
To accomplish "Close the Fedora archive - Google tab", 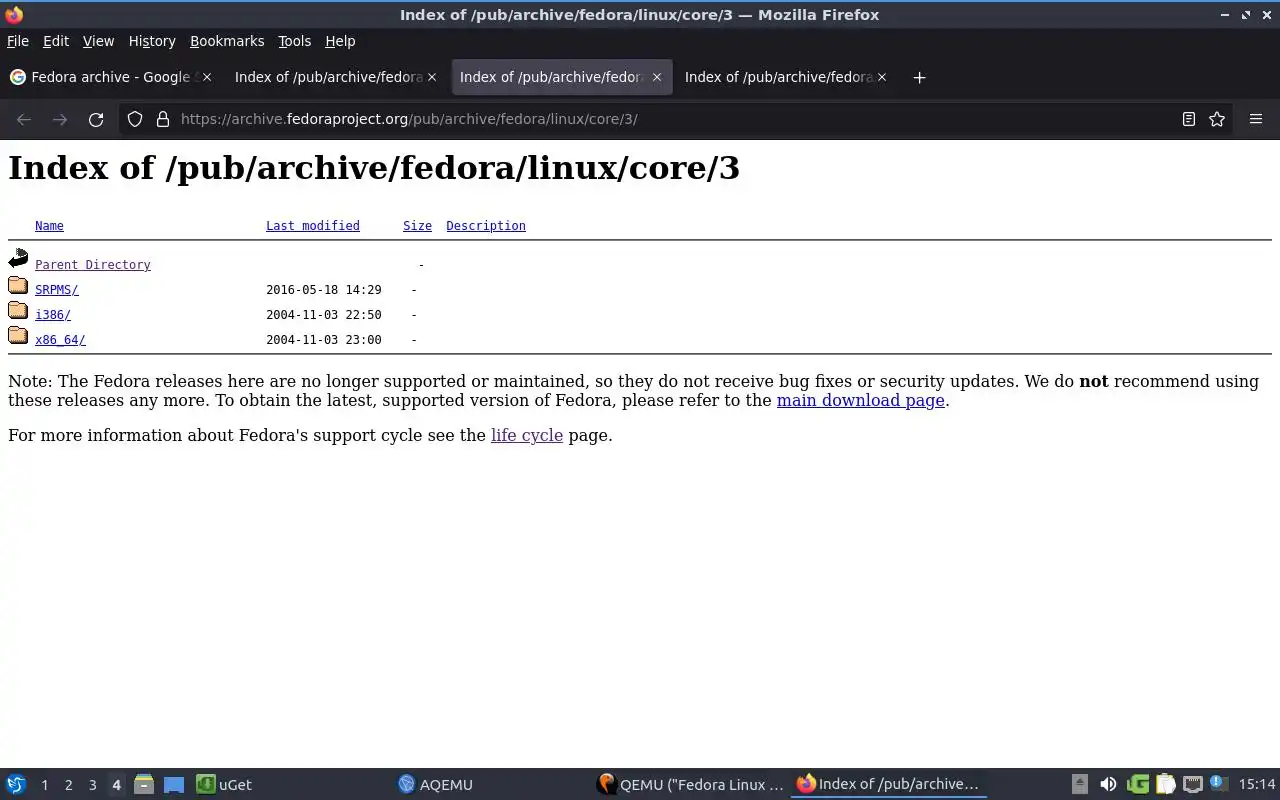I will coord(207,77).
